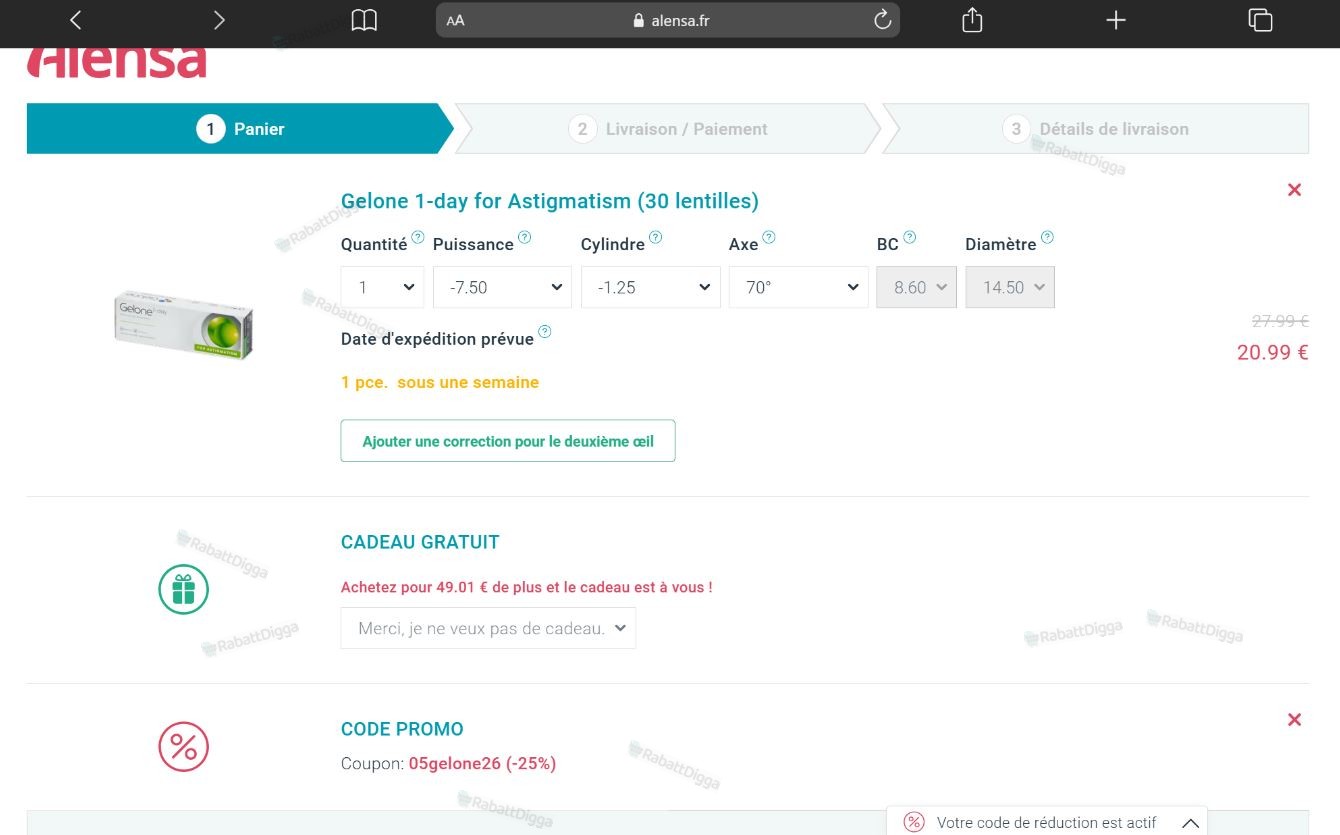This screenshot has height=835, width=1340.
Task: Tap the AA reader text-size button
Action: (456, 20)
